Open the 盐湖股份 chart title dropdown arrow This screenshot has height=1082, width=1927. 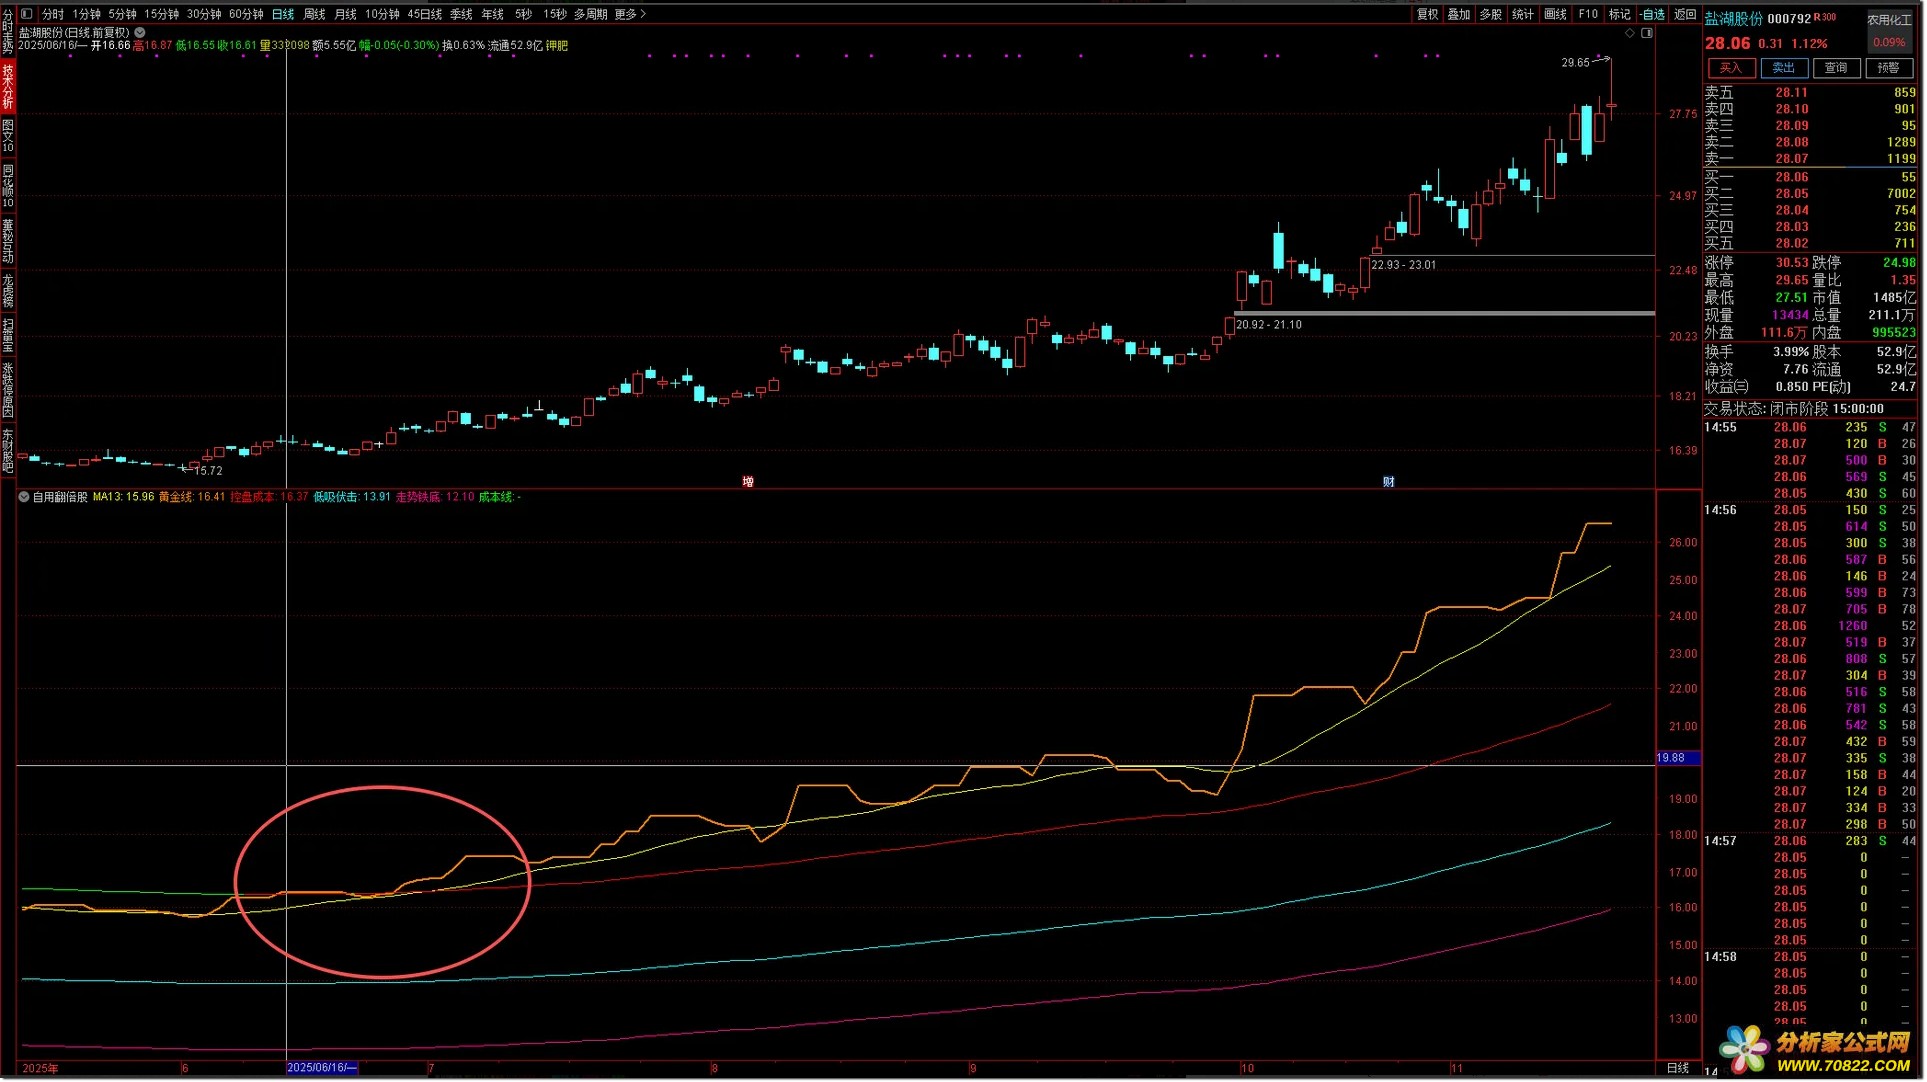(140, 32)
